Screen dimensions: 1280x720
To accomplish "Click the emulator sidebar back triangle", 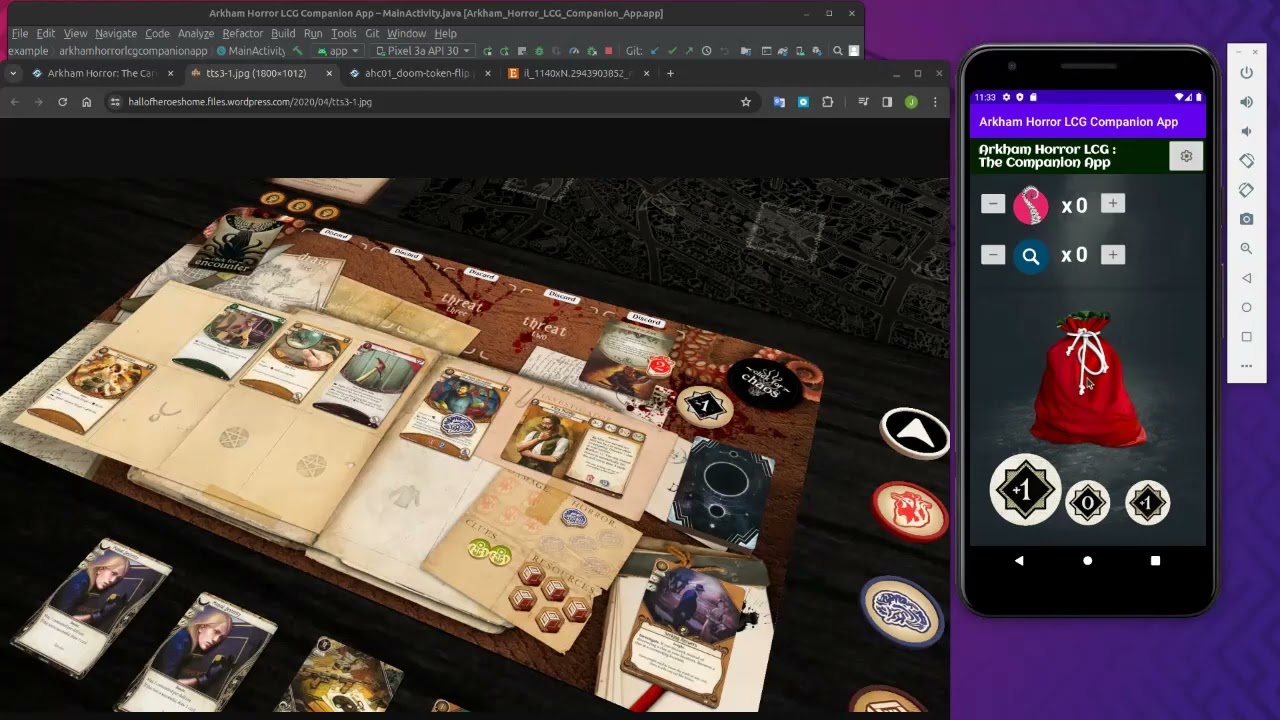I will [x=1246, y=278].
